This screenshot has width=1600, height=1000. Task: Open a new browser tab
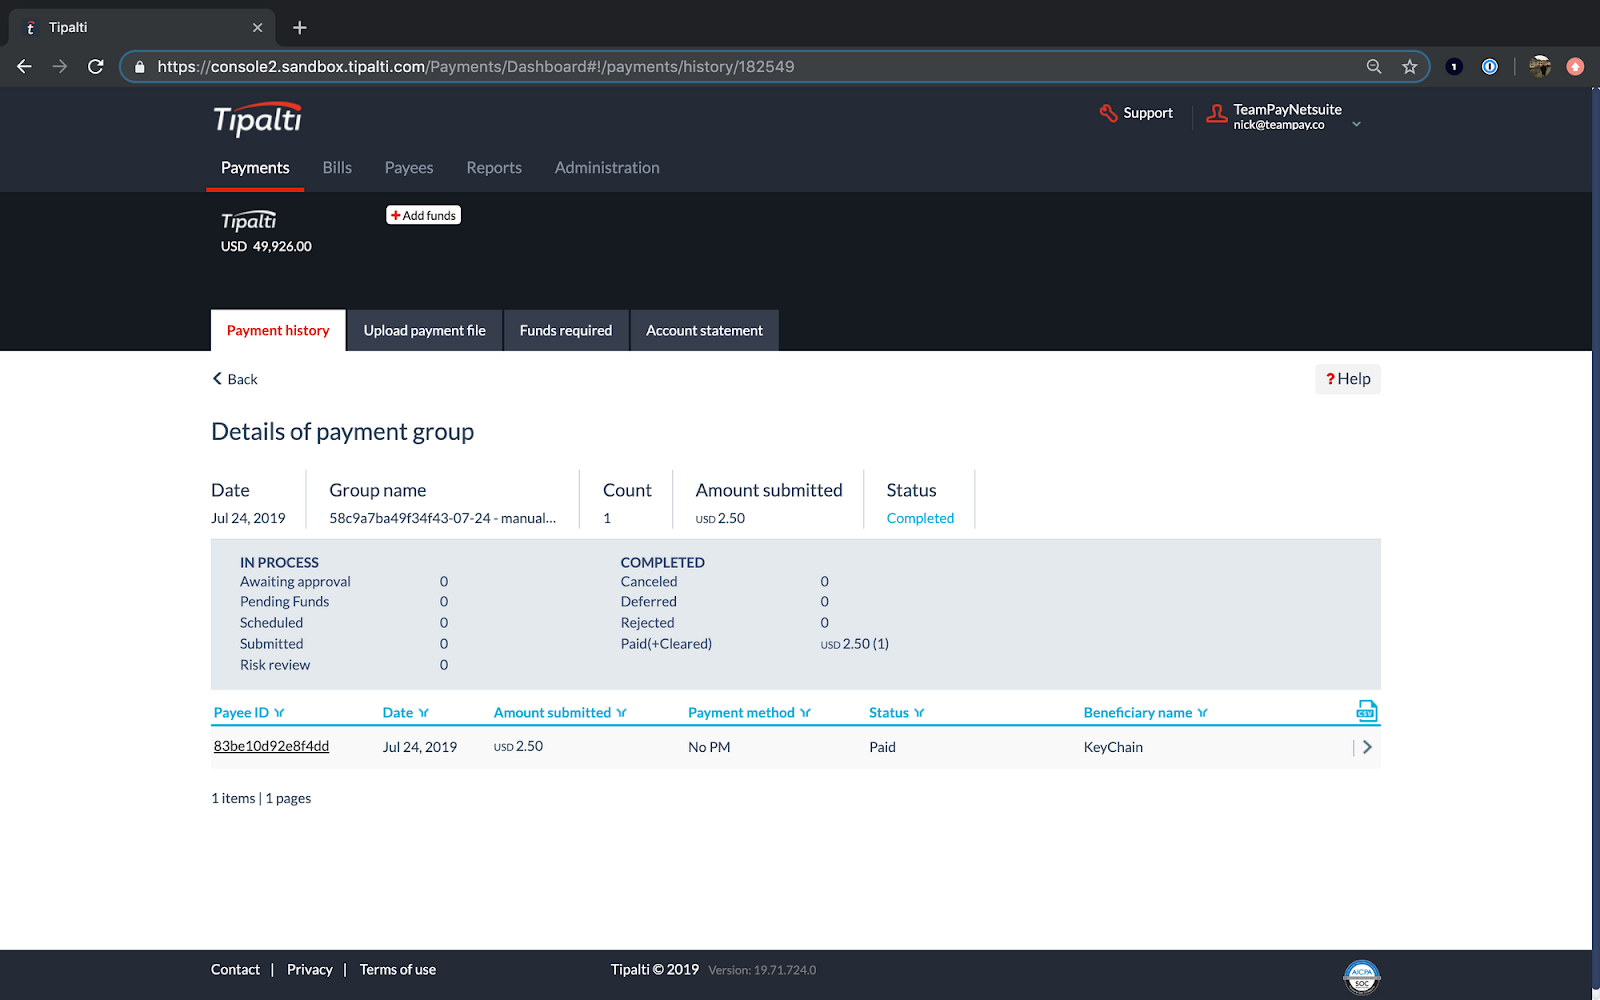[300, 28]
